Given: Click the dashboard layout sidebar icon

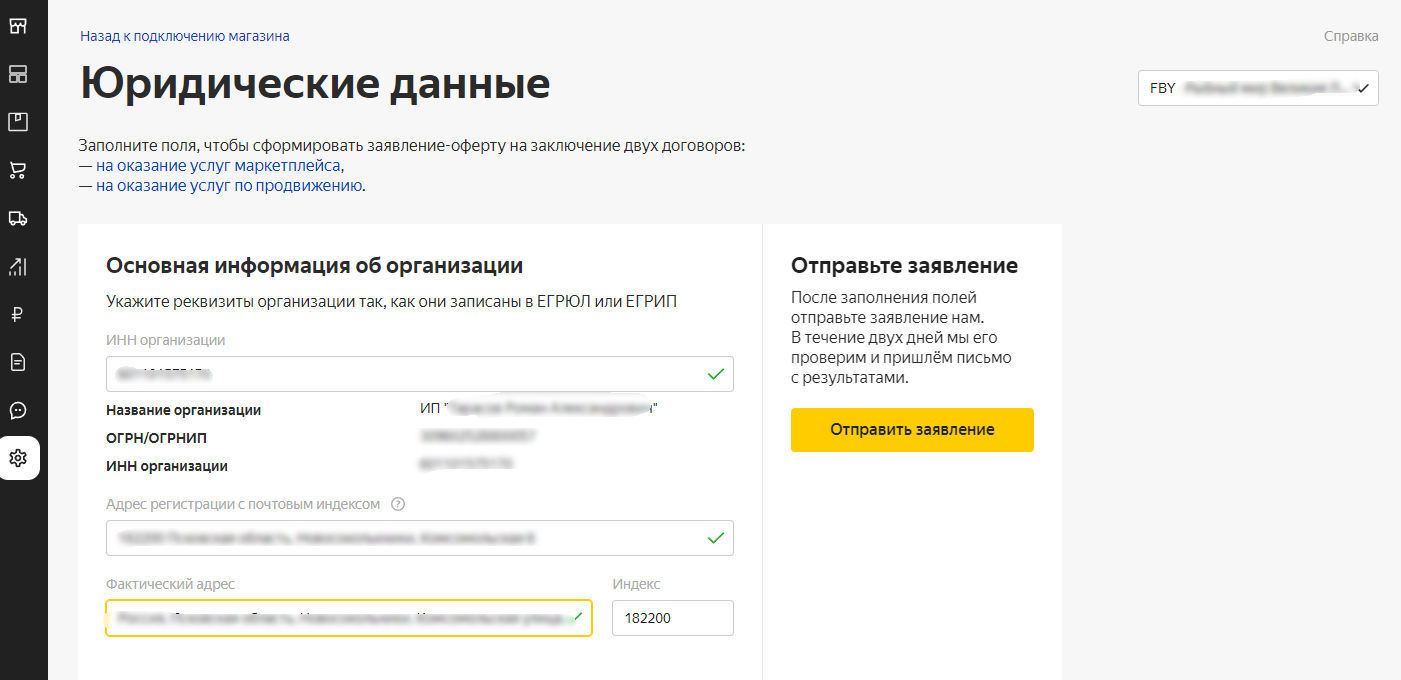Looking at the screenshot, I should point(18,74).
